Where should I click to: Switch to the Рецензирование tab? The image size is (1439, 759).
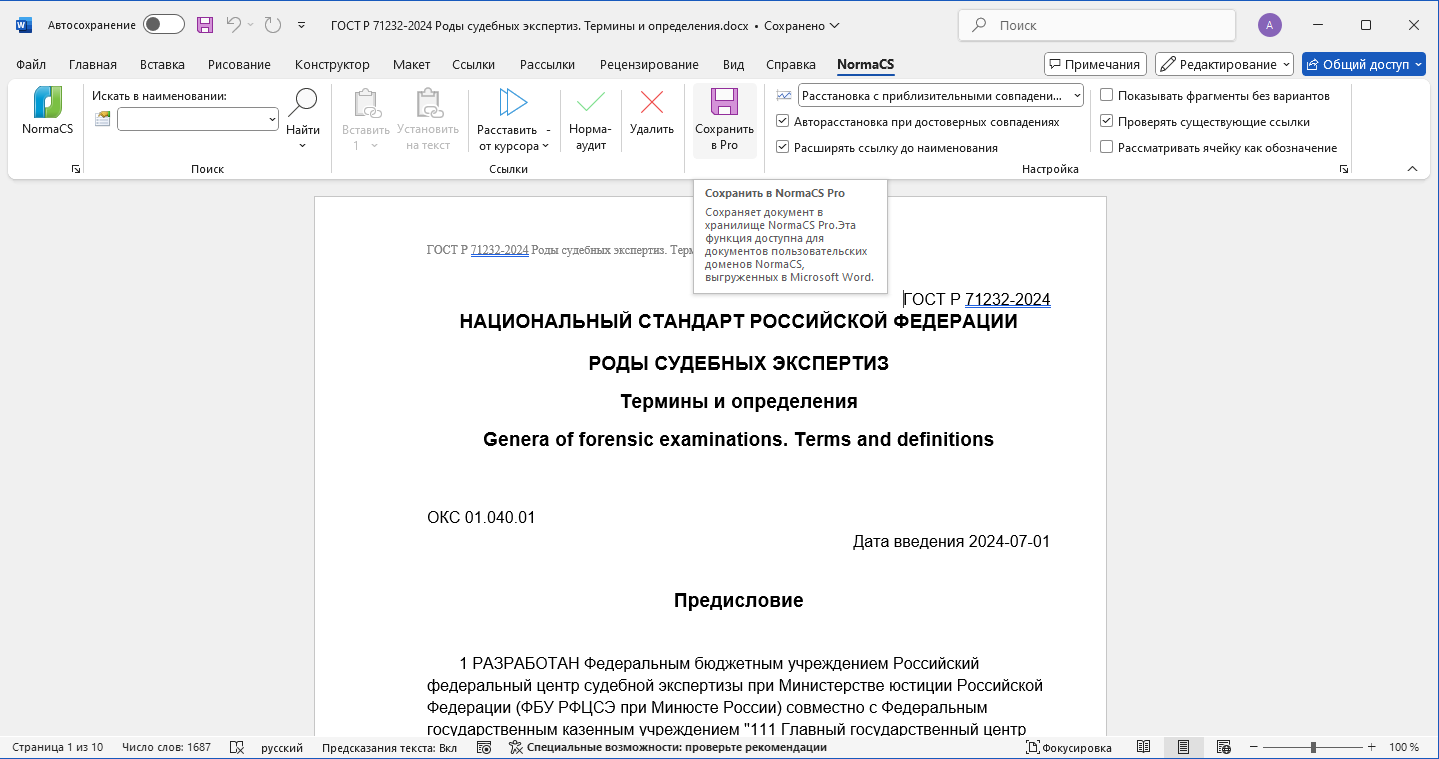click(649, 64)
